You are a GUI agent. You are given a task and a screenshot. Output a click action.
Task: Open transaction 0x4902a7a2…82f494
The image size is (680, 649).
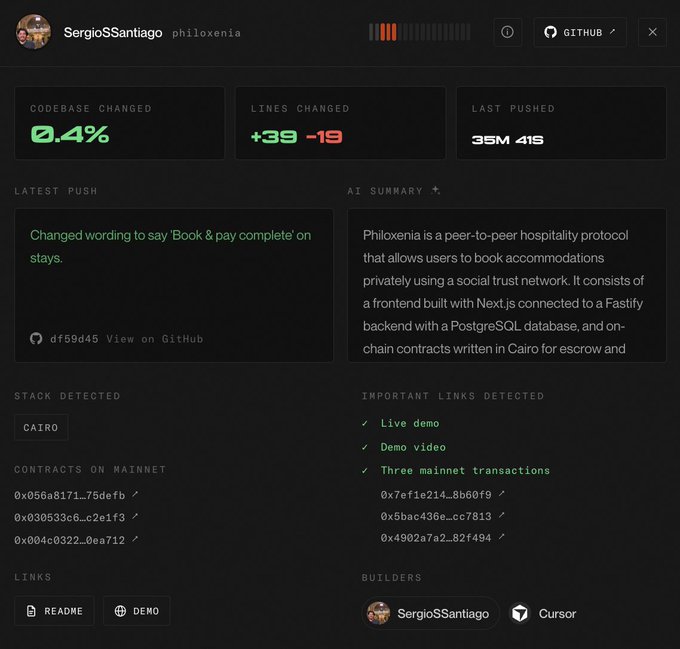[x=436, y=538]
